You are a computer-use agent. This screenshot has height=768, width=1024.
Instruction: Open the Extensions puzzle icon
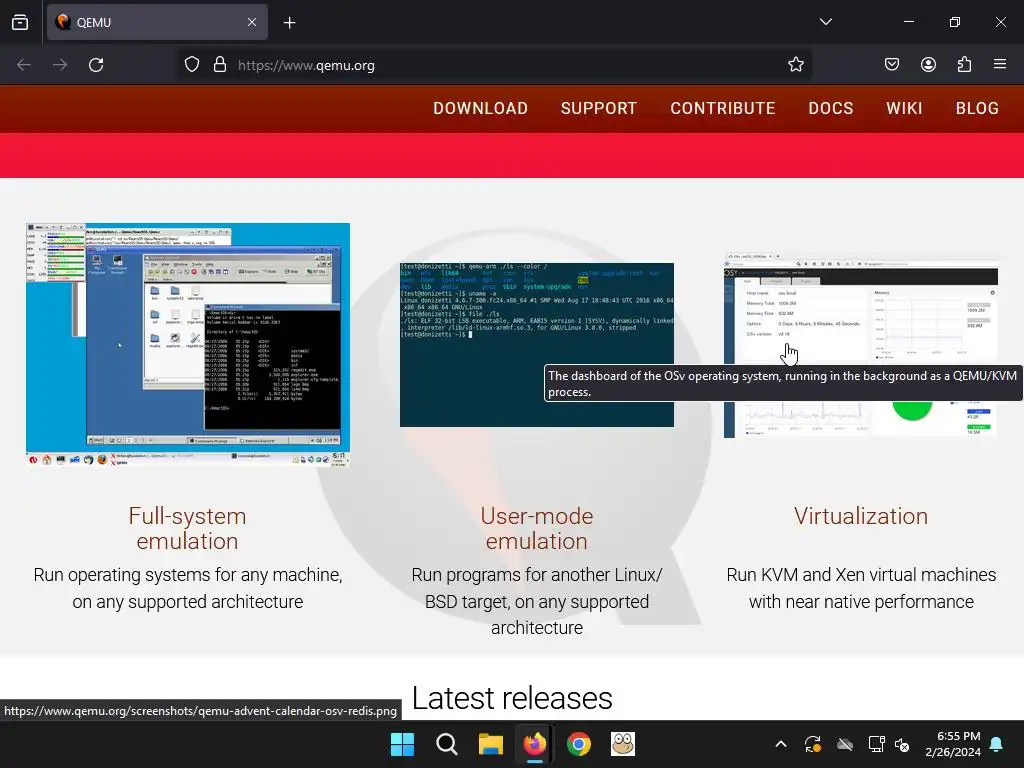pos(964,65)
